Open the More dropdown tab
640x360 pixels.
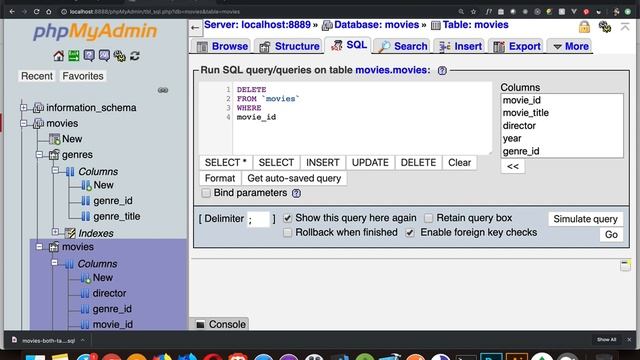[570, 46]
